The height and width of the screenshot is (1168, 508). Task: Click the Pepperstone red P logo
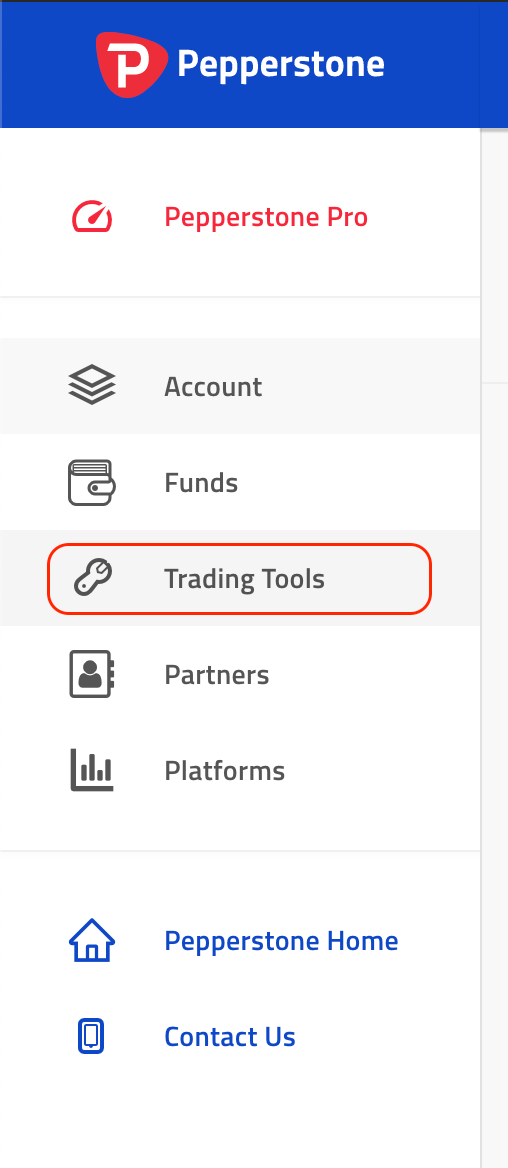coord(132,65)
